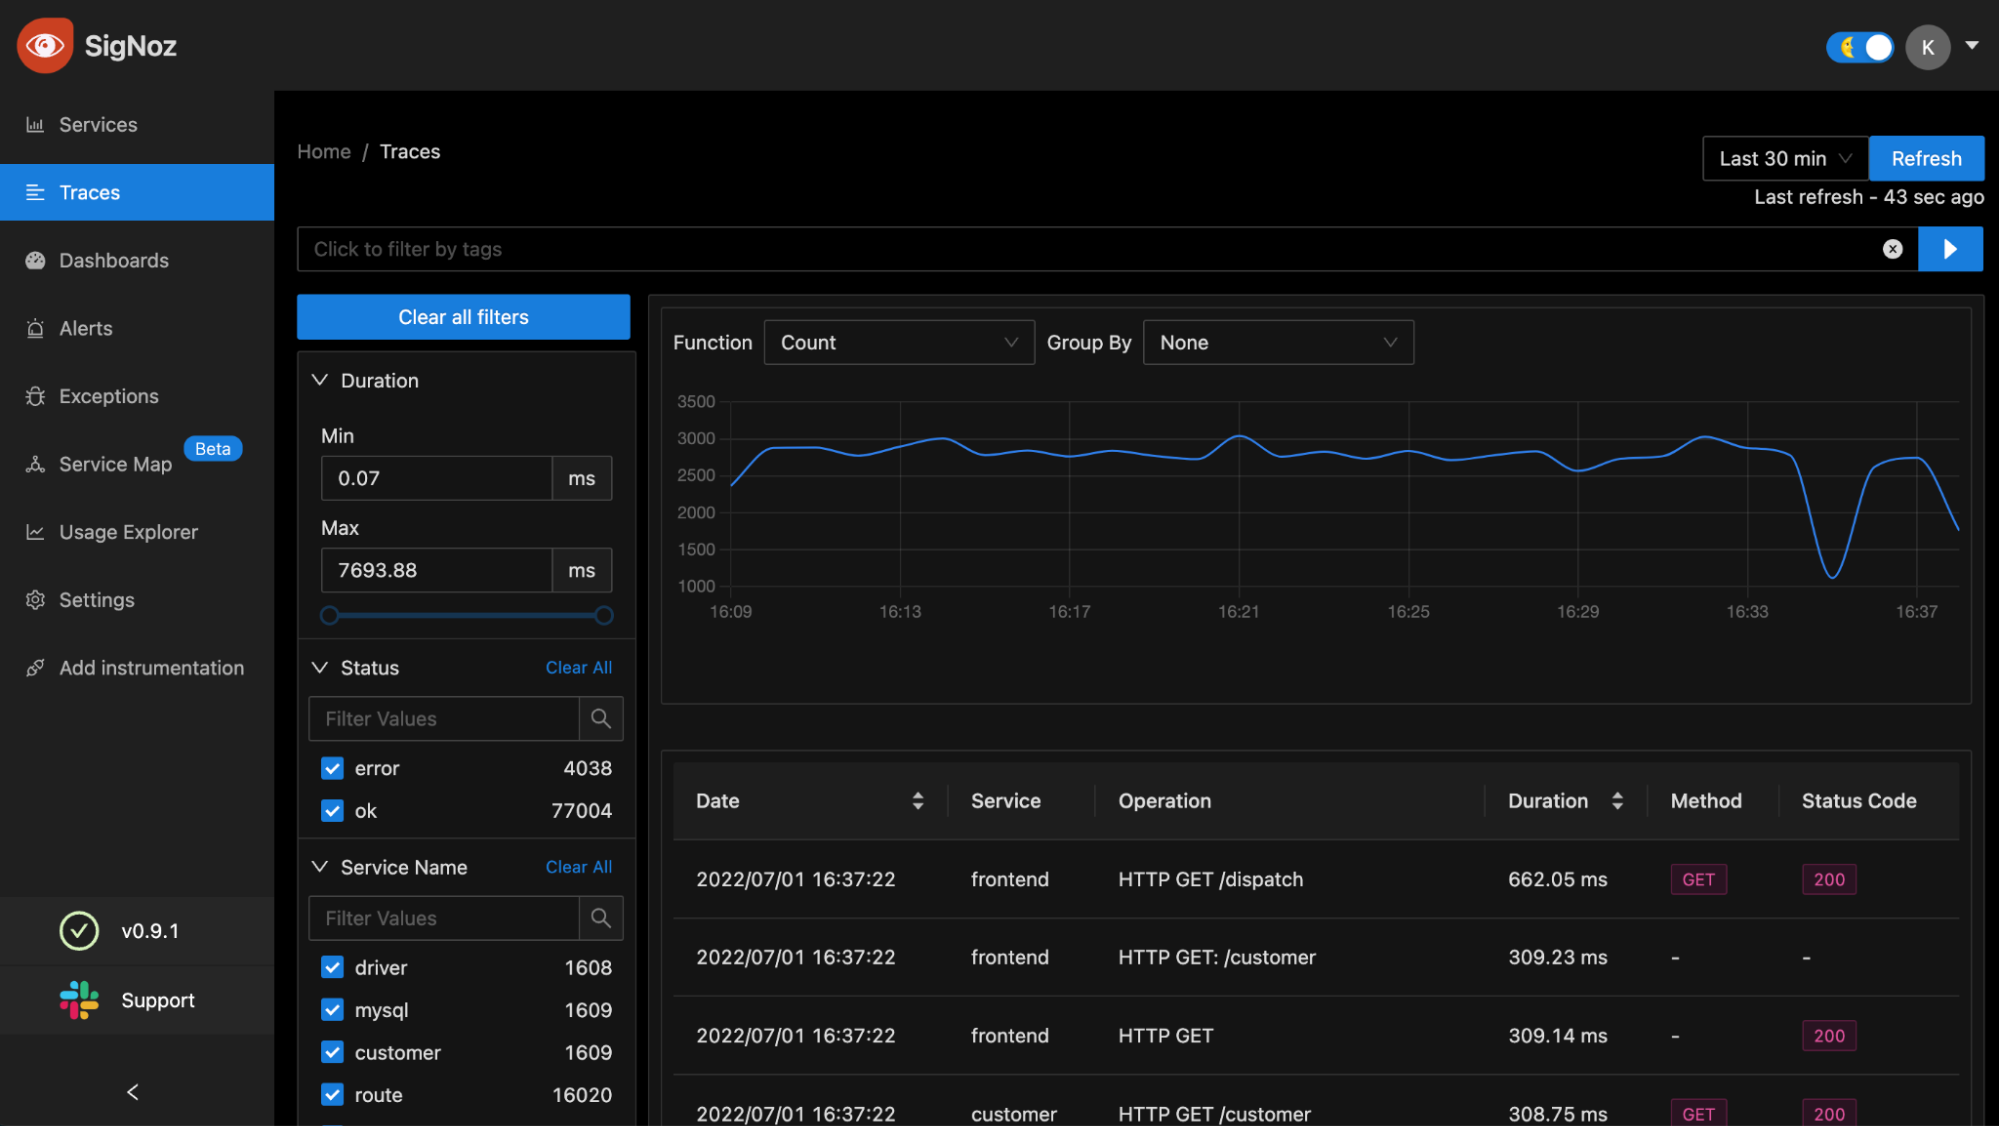This screenshot has height=1127, width=1999.
Task: Open Alerts in the sidebar
Action: (x=137, y=328)
